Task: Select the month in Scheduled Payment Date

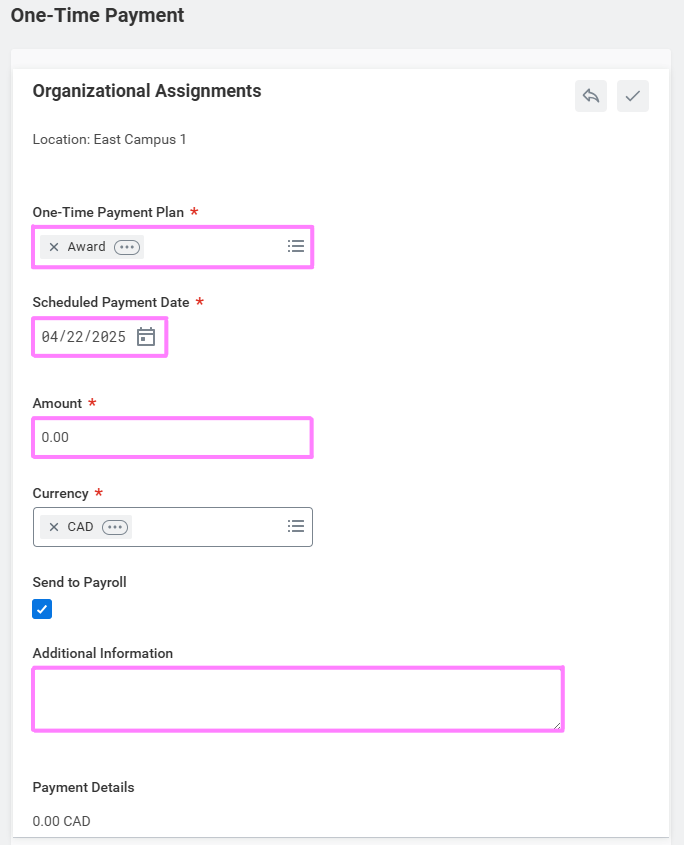Action: [49, 337]
